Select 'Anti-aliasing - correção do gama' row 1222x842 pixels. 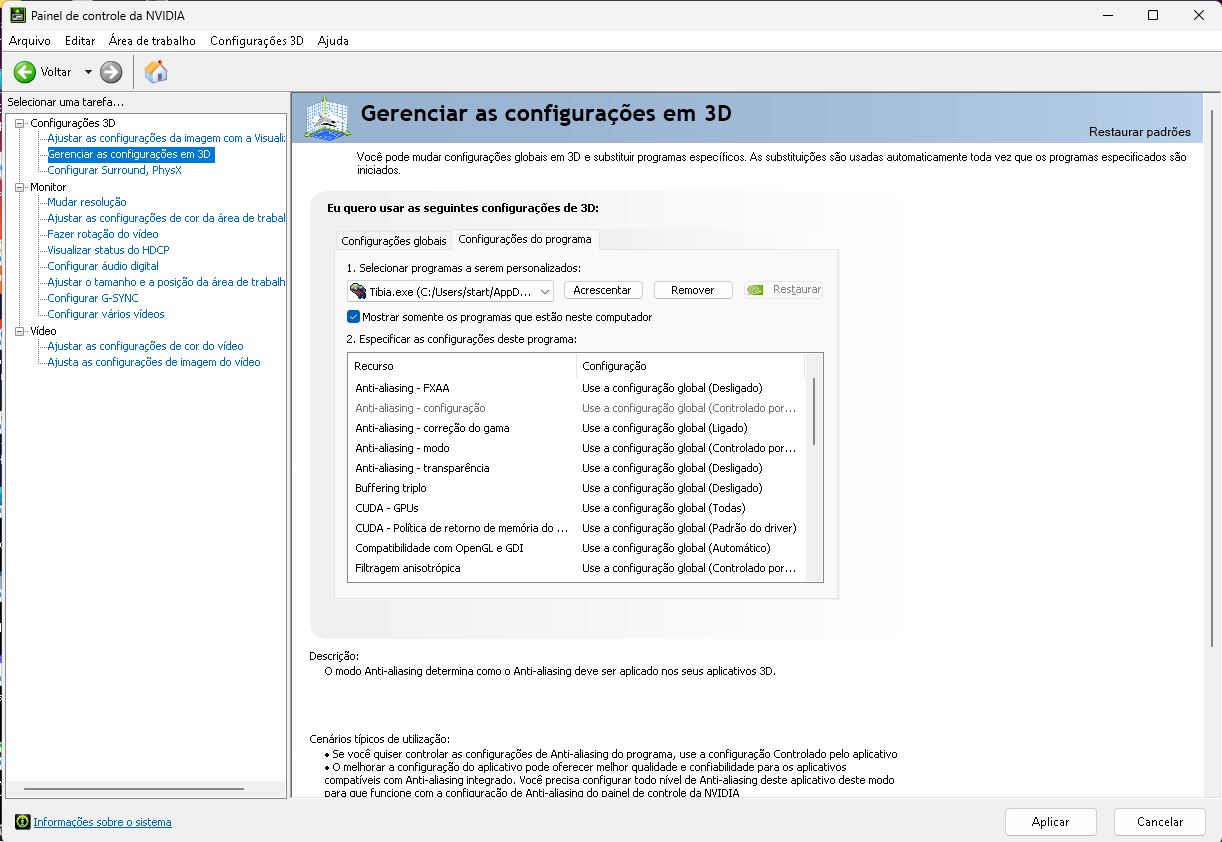pos(577,428)
